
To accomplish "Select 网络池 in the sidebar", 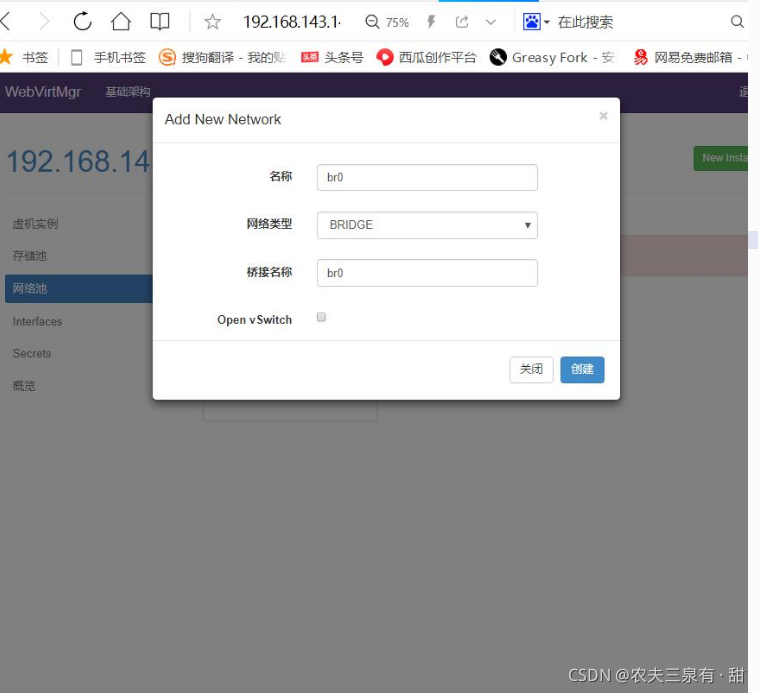I will pyautogui.click(x=79, y=289).
